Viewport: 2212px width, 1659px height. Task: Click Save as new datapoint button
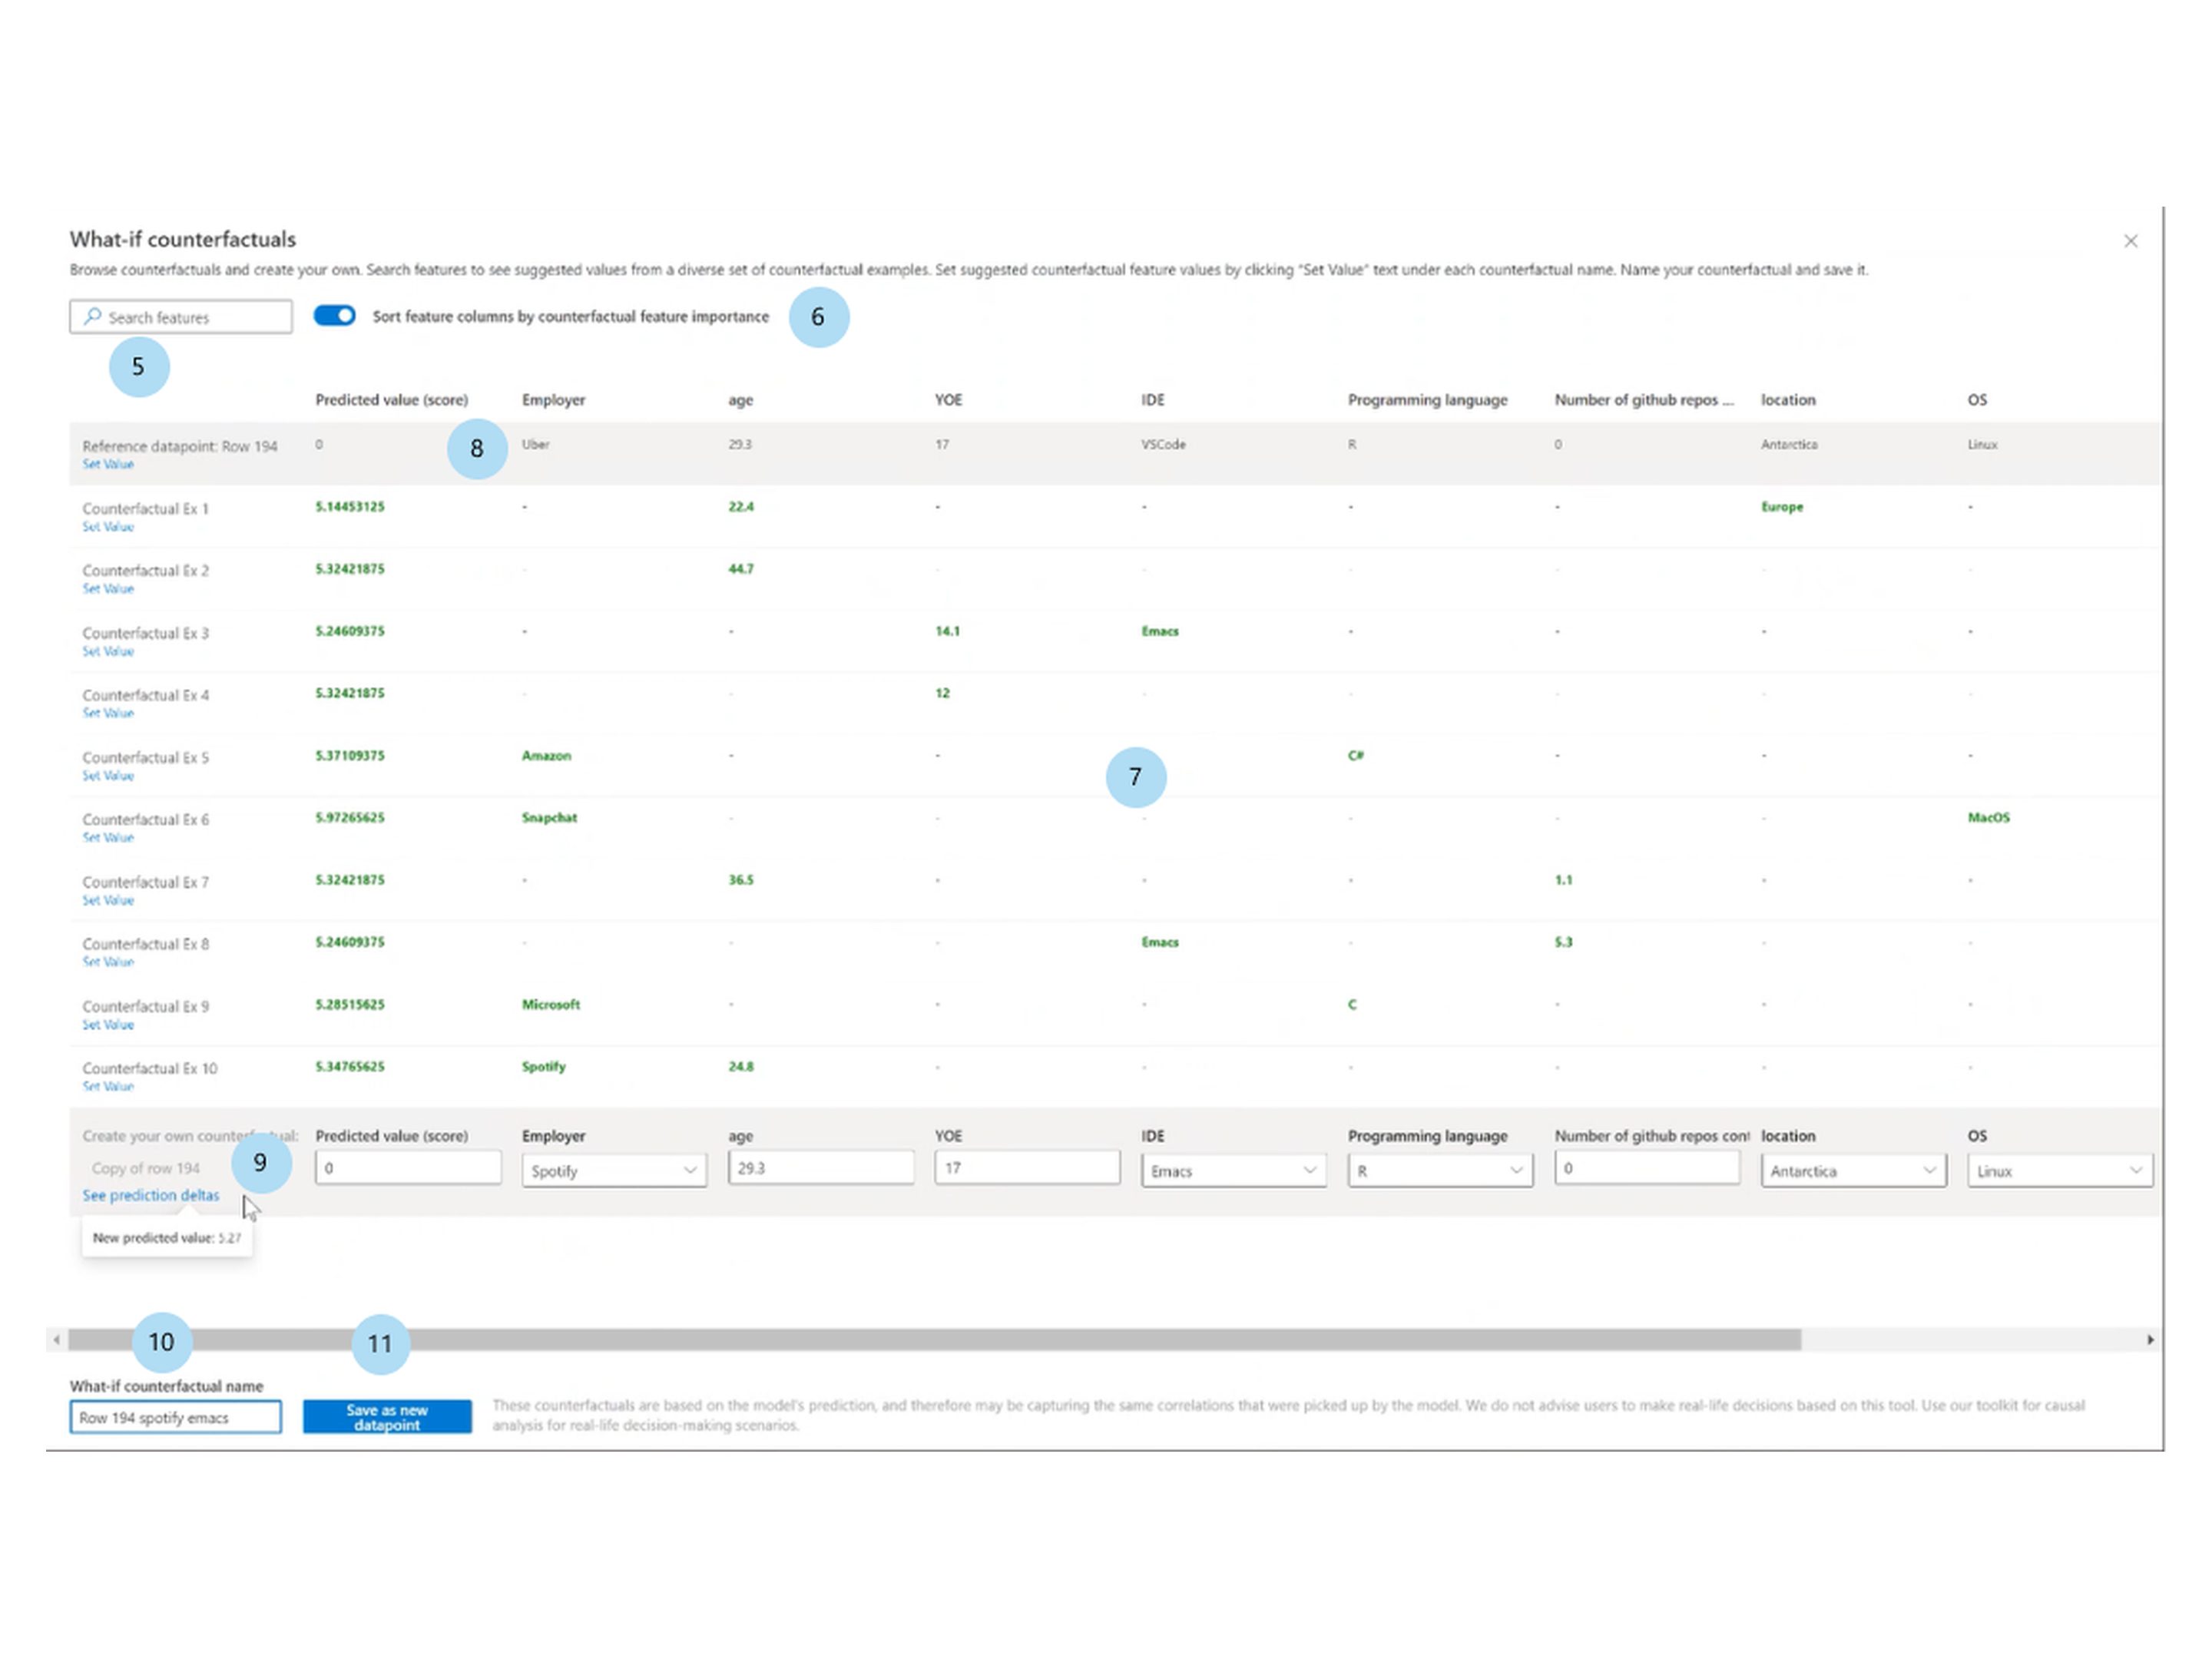pyautogui.click(x=387, y=1416)
